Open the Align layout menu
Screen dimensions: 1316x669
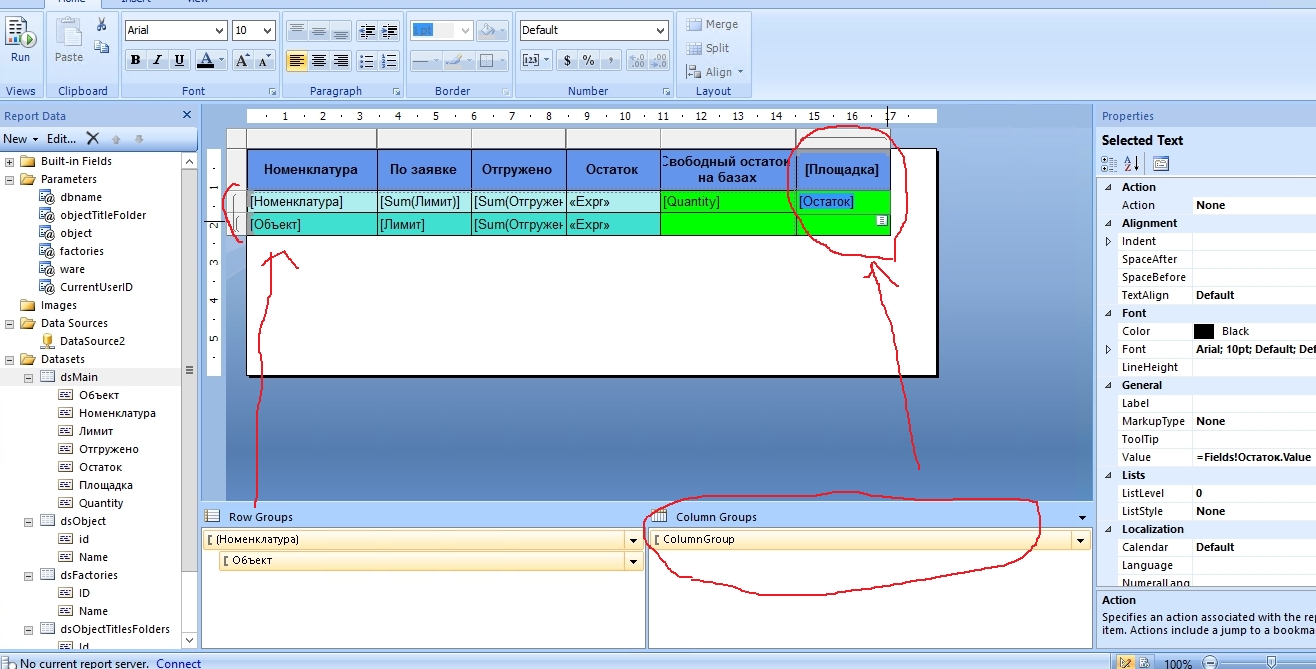715,72
